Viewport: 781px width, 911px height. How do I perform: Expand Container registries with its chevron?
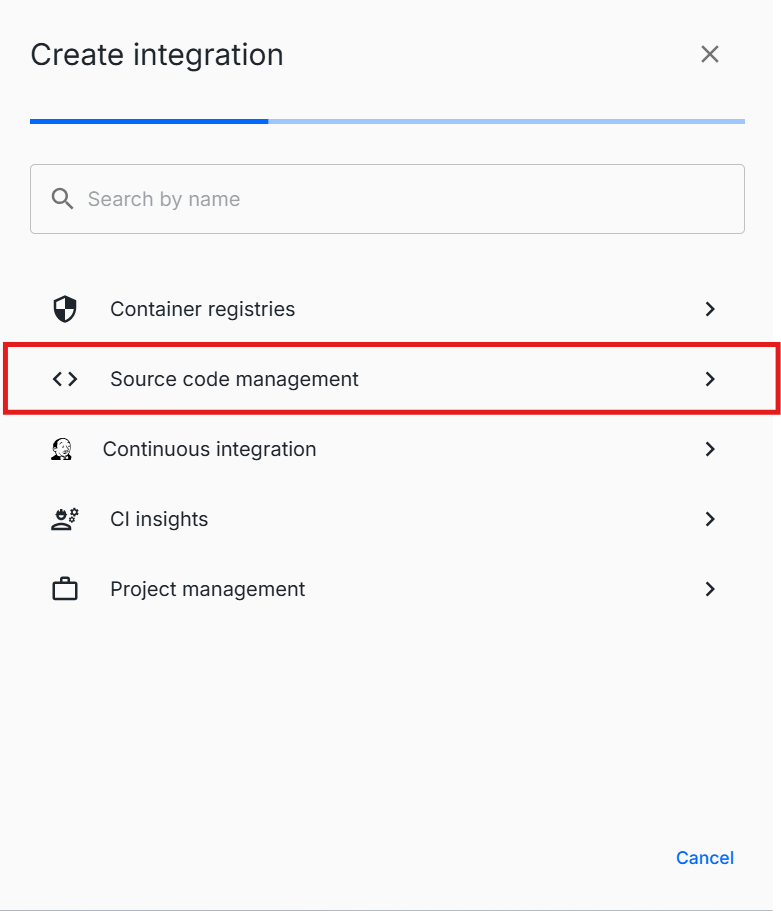(x=710, y=309)
